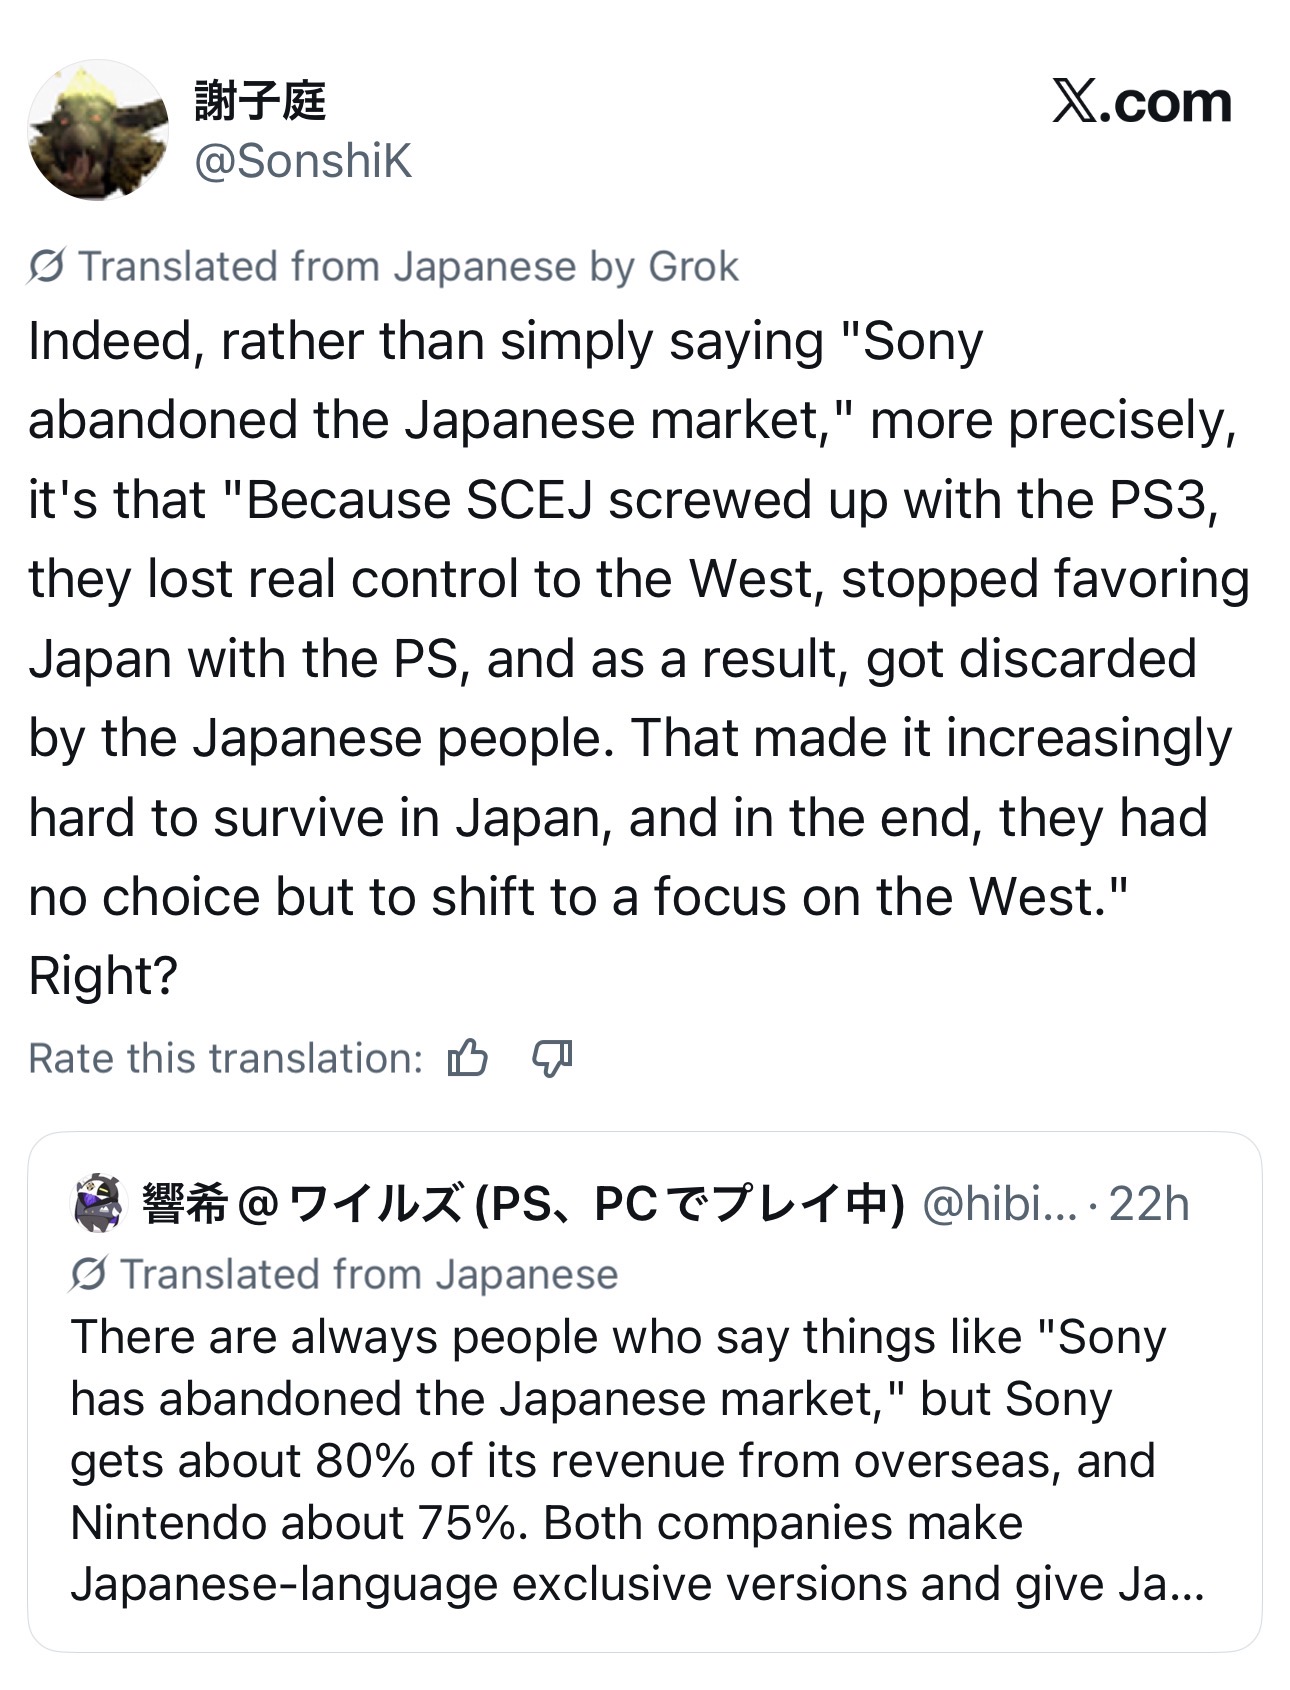Open the X.com logo
Screen dimensions: 1290x1690
[1141, 102]
